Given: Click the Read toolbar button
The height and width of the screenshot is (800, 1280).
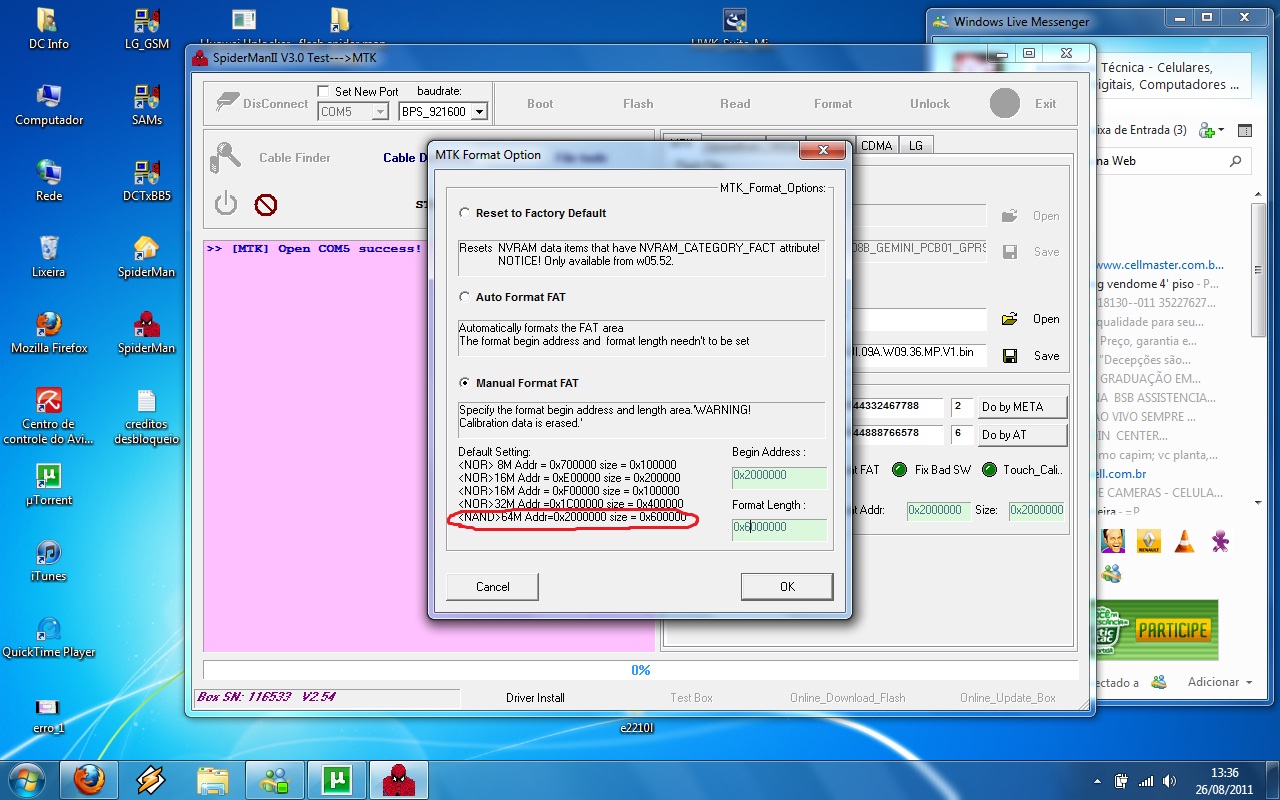Looking at the screenshot, I should coord(735,104).
